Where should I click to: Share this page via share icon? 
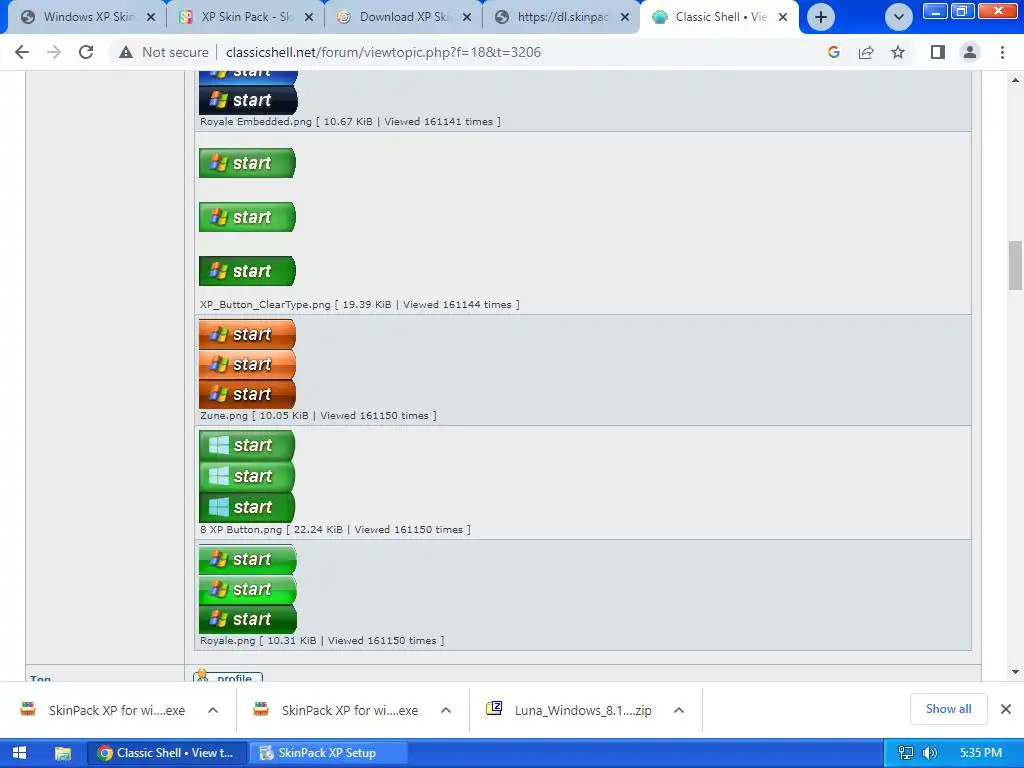pyautogui.click(x=866, y=52)
